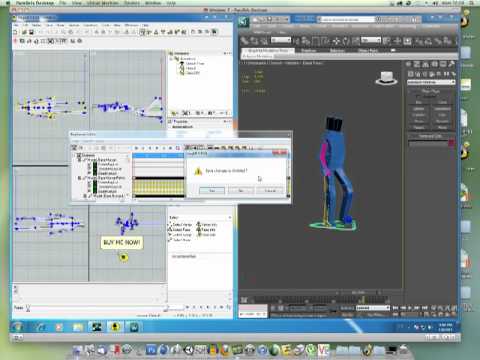Click the Save disk icon in fragMOTION toolbar
Image resolution: width=480 pixels, height=360 pixels.
point(31,32)
